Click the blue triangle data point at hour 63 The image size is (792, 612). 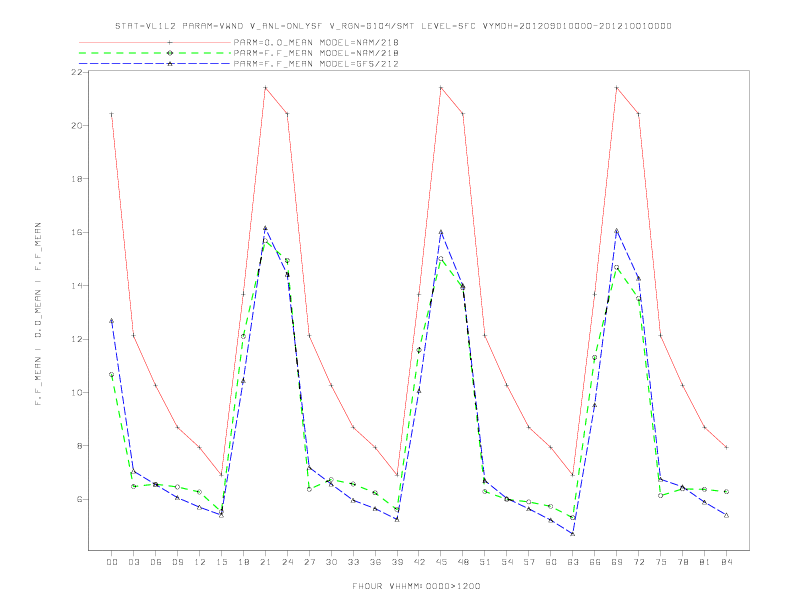(573, 533)
